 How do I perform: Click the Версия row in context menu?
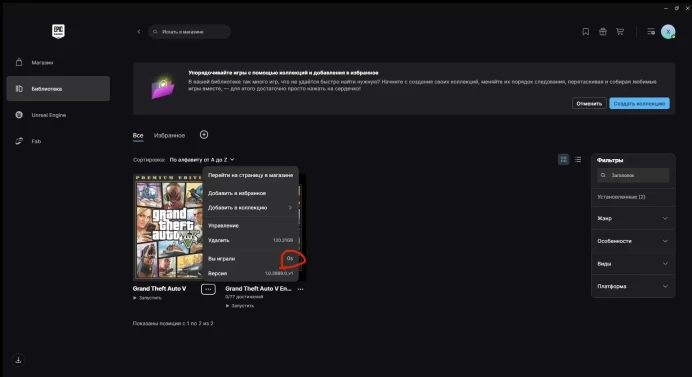pos(251,273)
